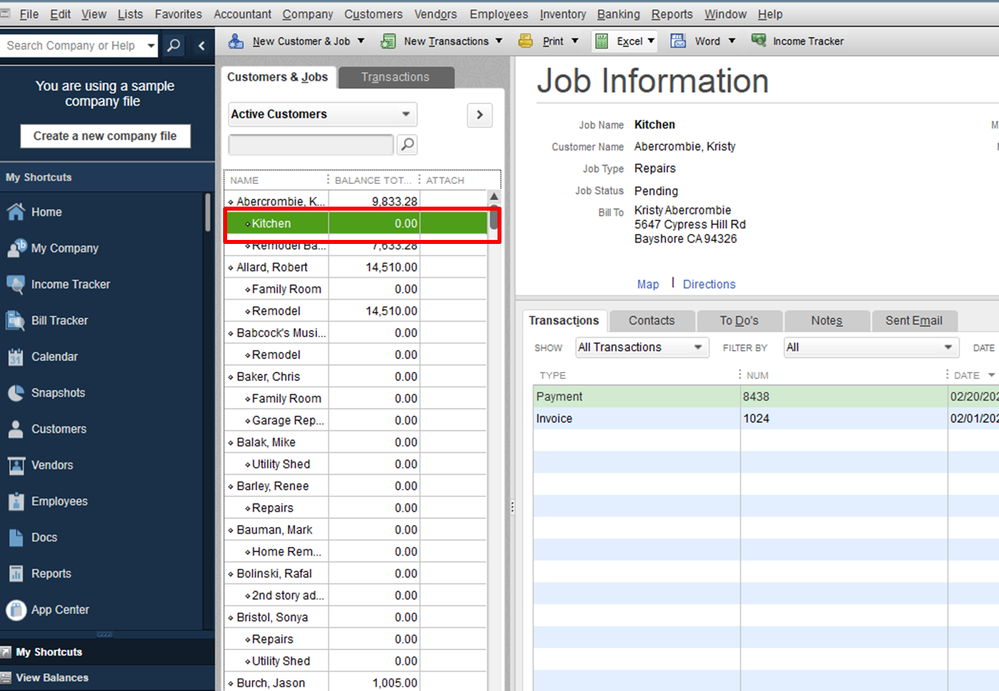Switch to the To Do's tab
This screenshot has height=691, width=999.
click(739, 321)
